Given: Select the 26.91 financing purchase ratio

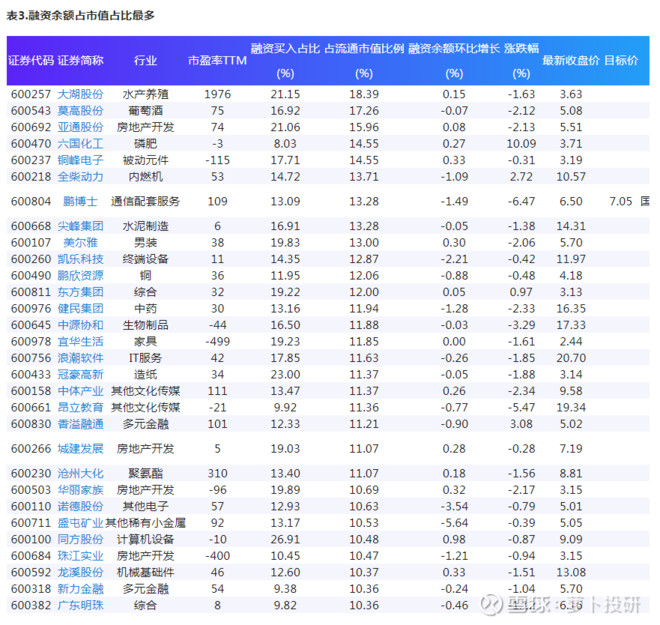Looking at the screenshot, I should coord(285,539).
